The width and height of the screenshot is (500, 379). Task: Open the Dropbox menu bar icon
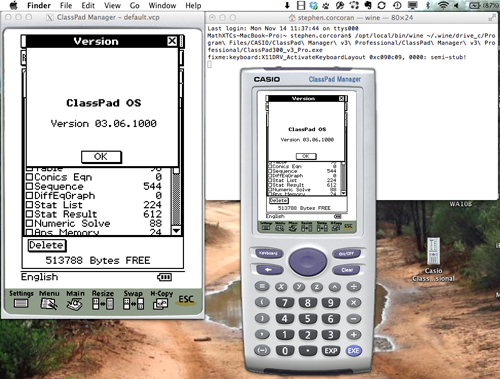pyautogui.click(x=313, y=5)
